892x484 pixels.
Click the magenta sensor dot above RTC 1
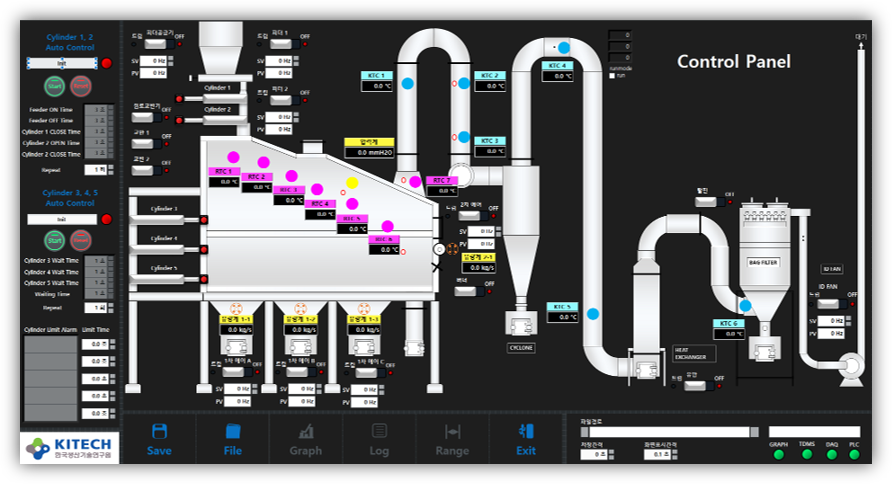pyautogui.click(x=233, y=157)
